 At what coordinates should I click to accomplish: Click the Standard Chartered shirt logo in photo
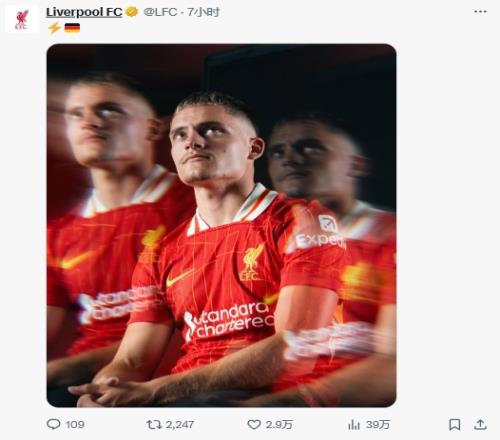click(229, 321)
